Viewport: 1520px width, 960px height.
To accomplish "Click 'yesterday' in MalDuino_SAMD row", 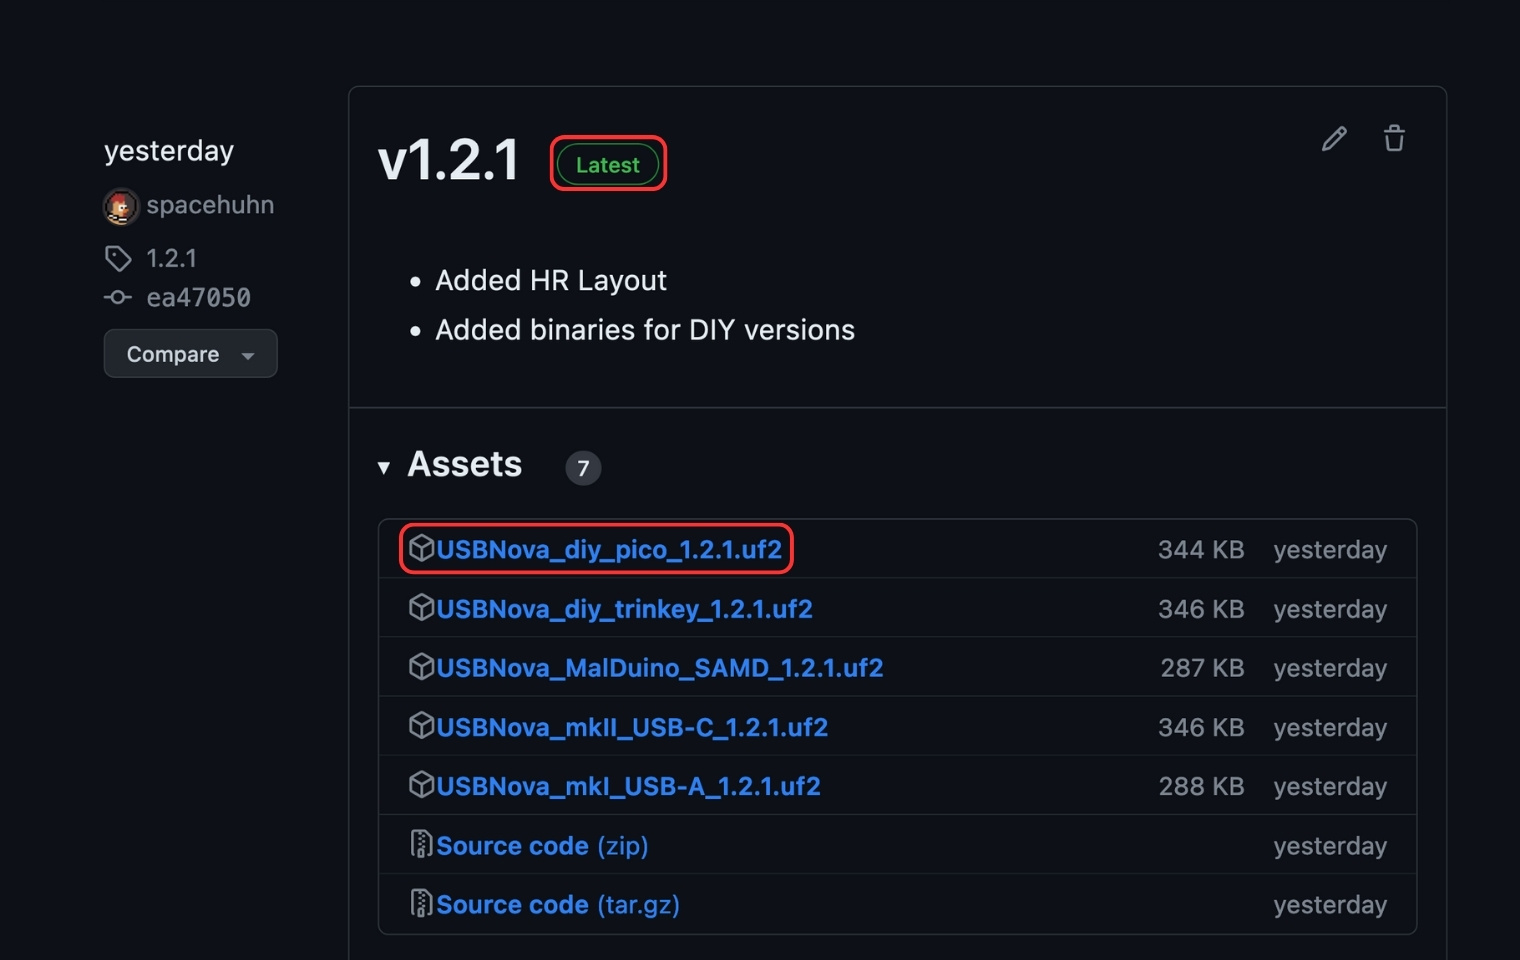I will [1330, 668].
